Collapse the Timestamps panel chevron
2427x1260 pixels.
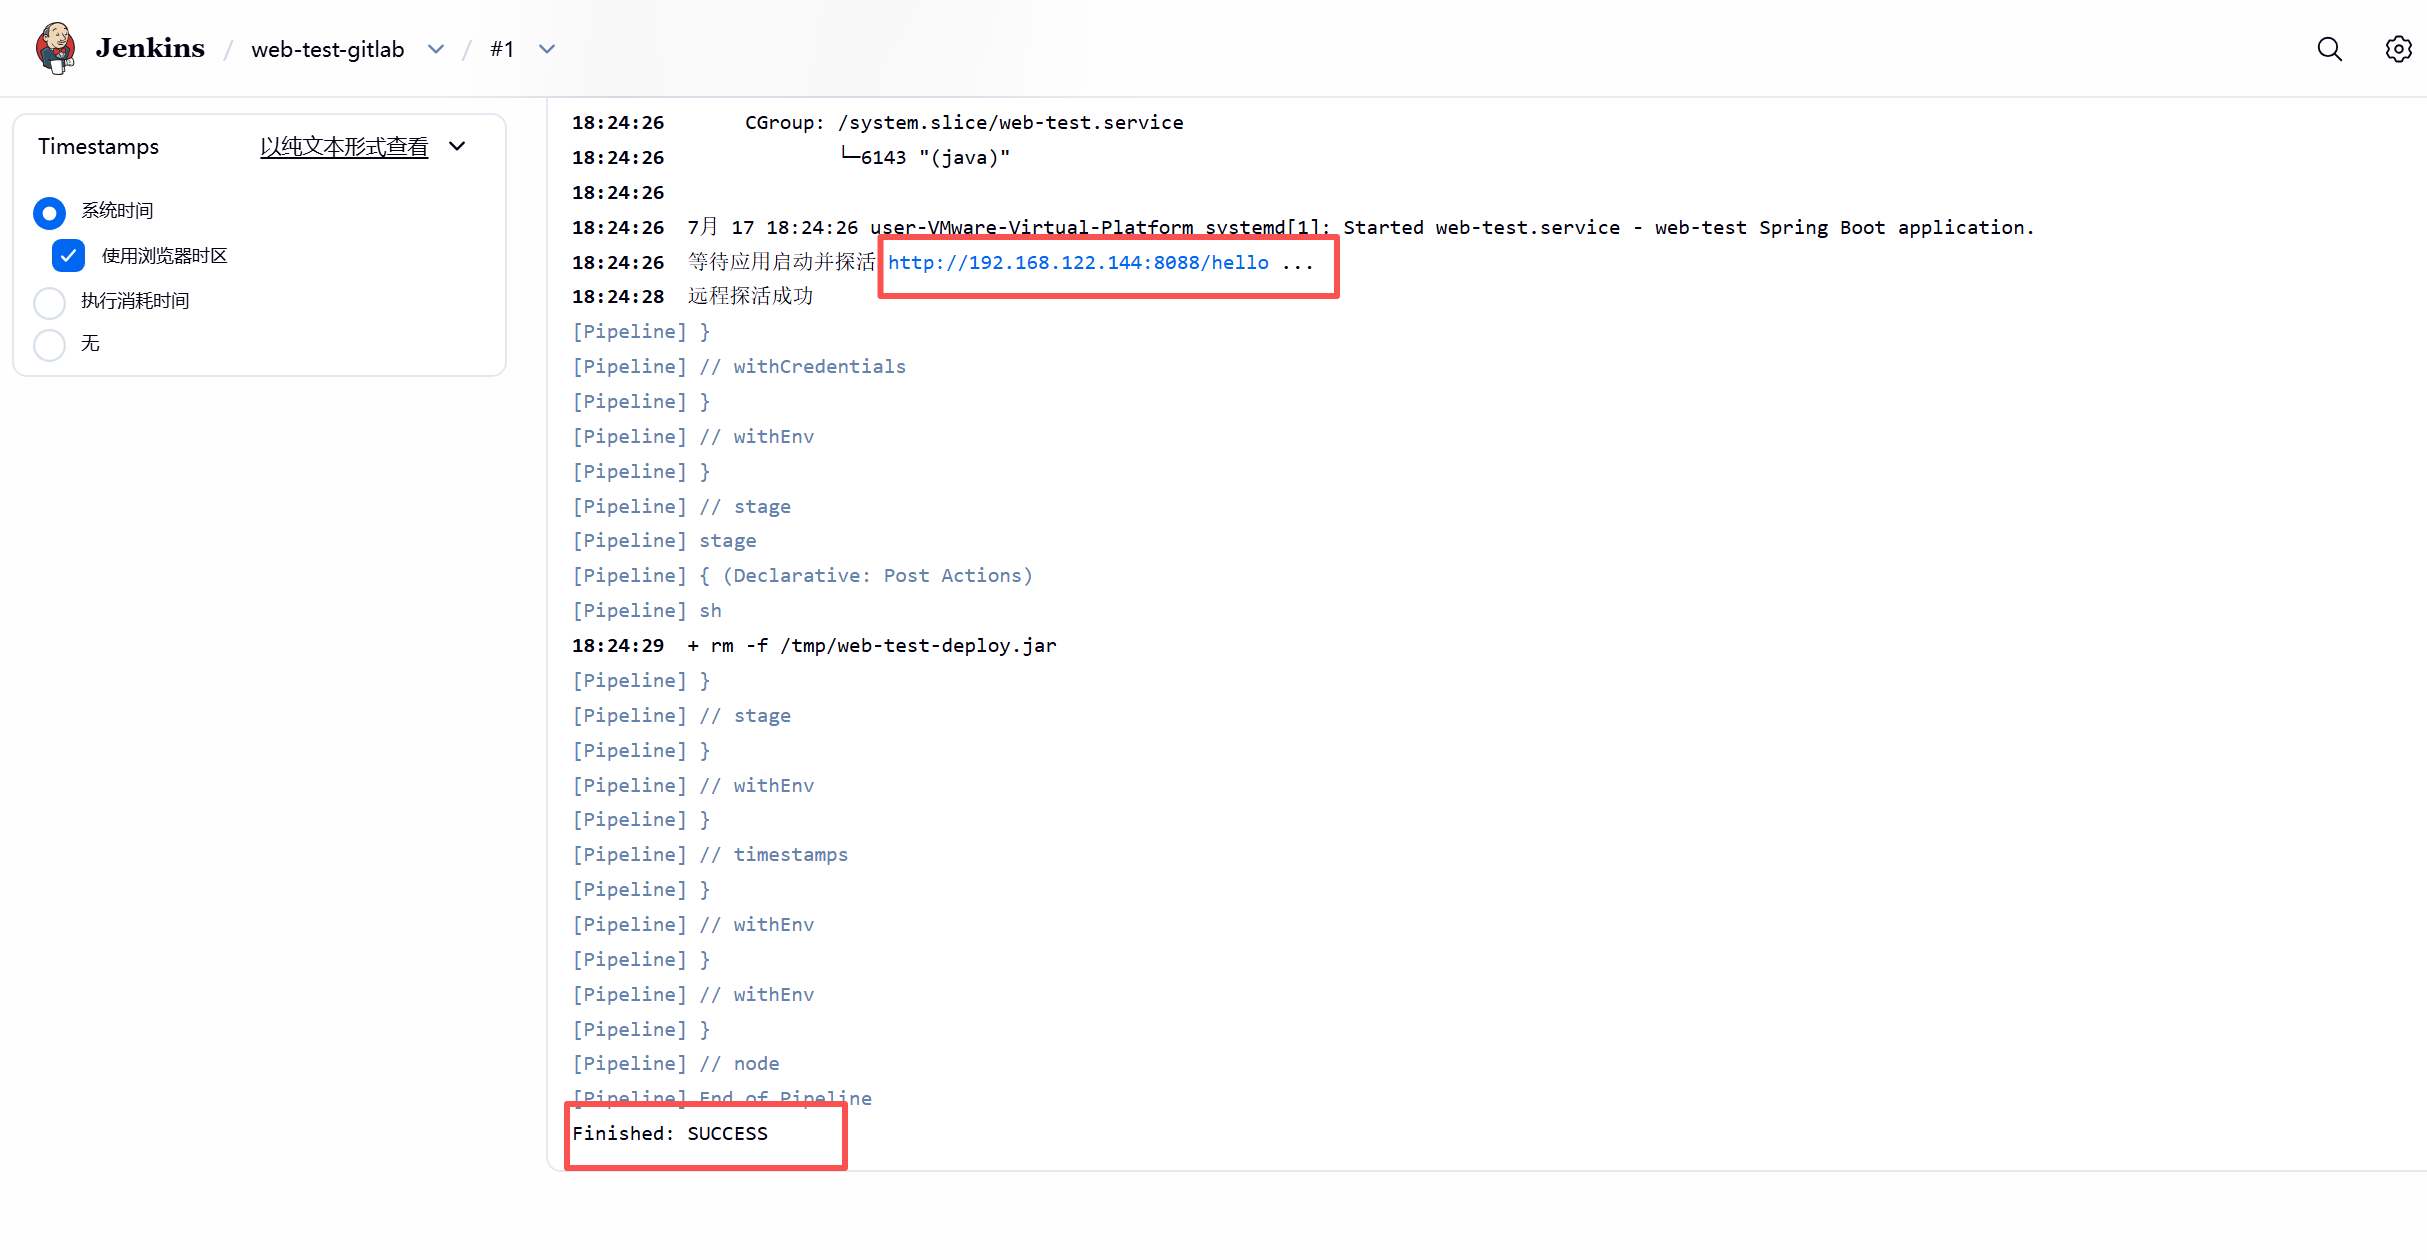tap(457, 146)
